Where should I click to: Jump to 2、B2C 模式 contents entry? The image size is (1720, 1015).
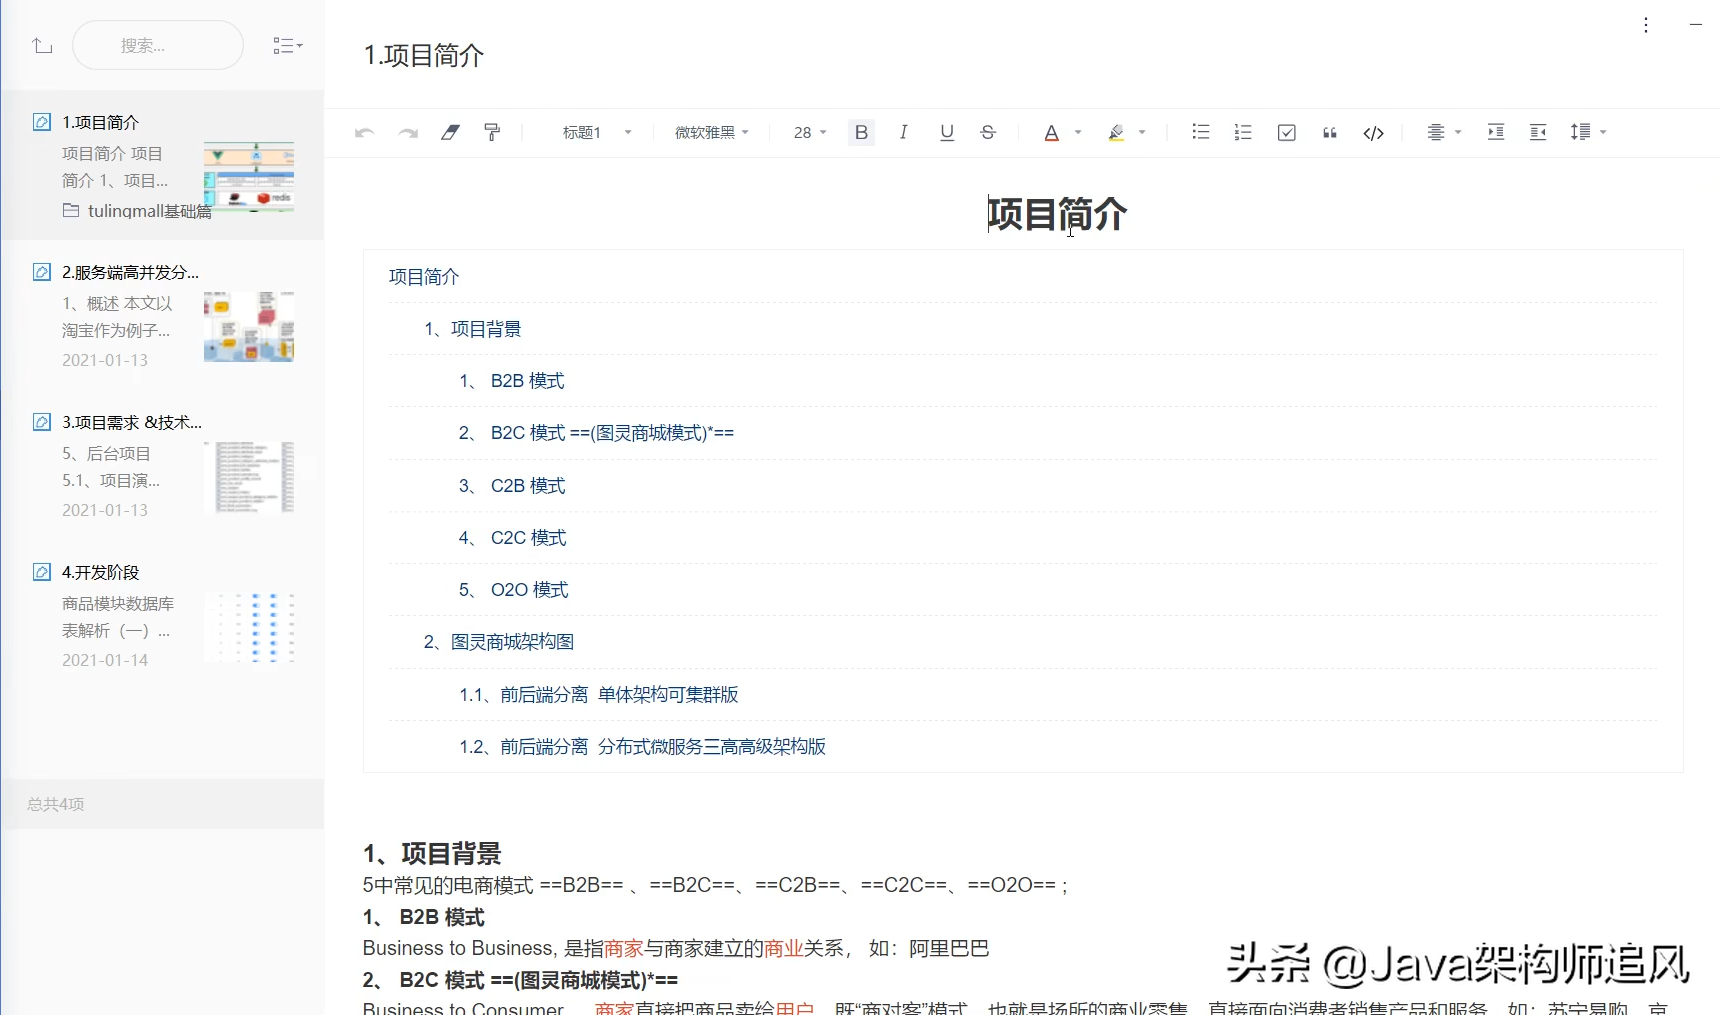[596, 433]
